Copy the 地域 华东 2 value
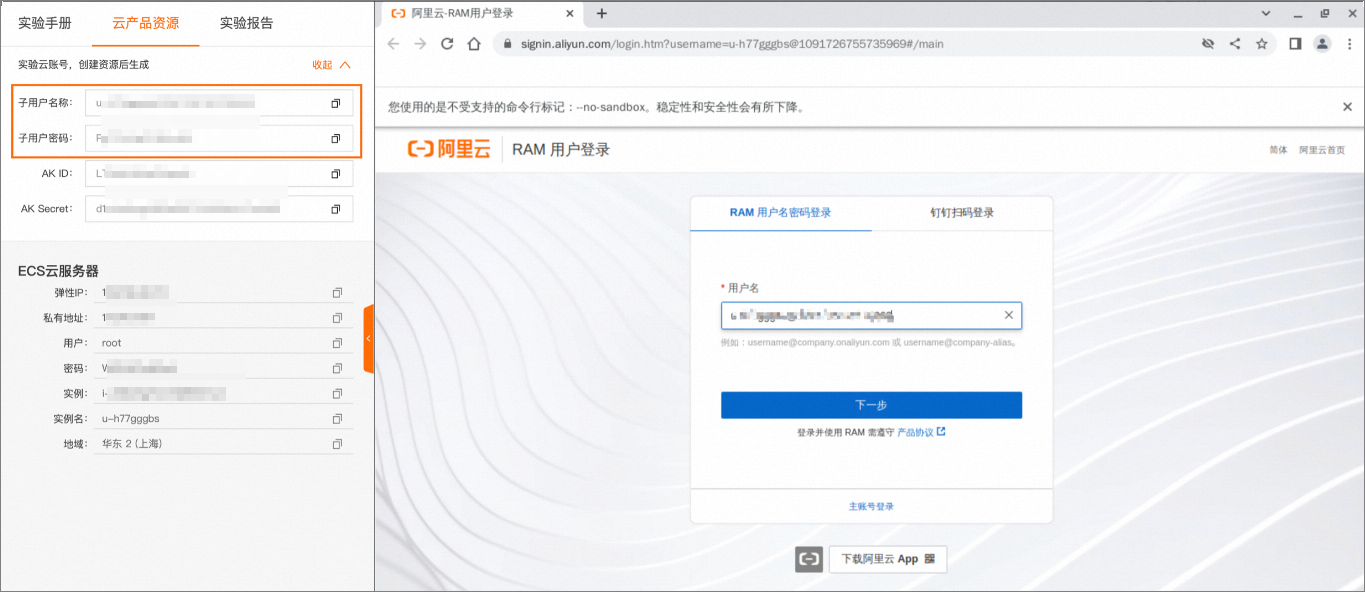The image size is (1365, 592). click(337, 444)
